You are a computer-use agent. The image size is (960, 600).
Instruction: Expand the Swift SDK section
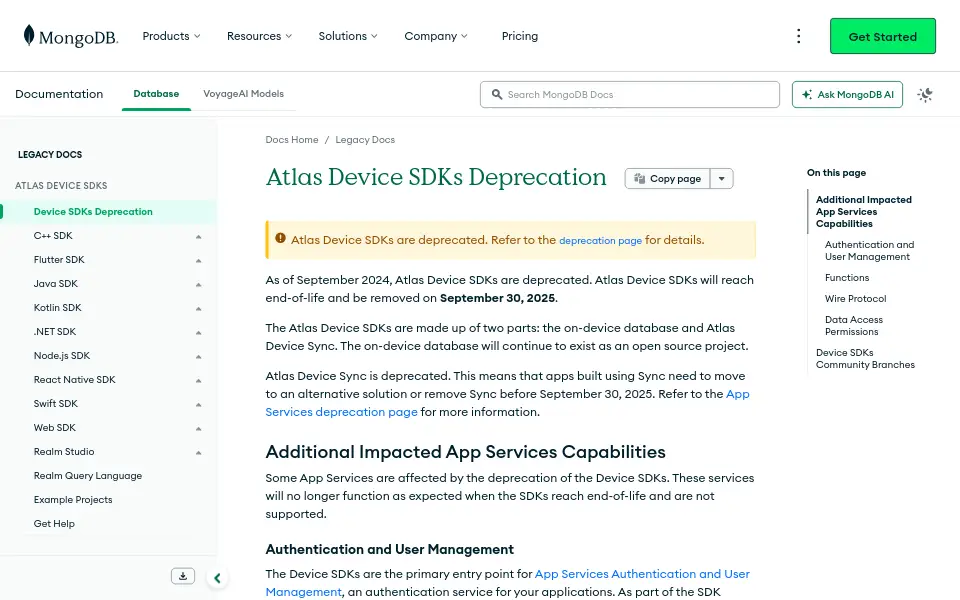click(198, 404)
